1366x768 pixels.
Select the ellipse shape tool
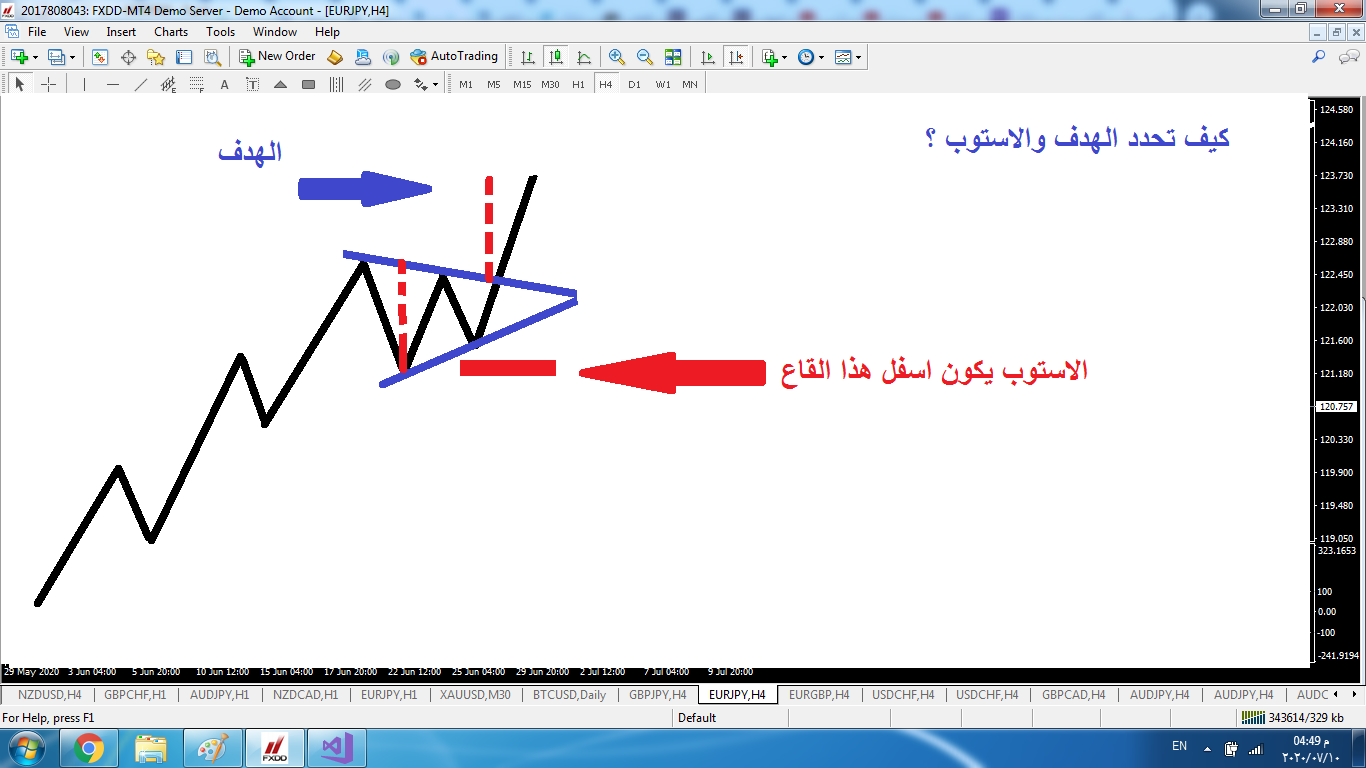(392, 85)
